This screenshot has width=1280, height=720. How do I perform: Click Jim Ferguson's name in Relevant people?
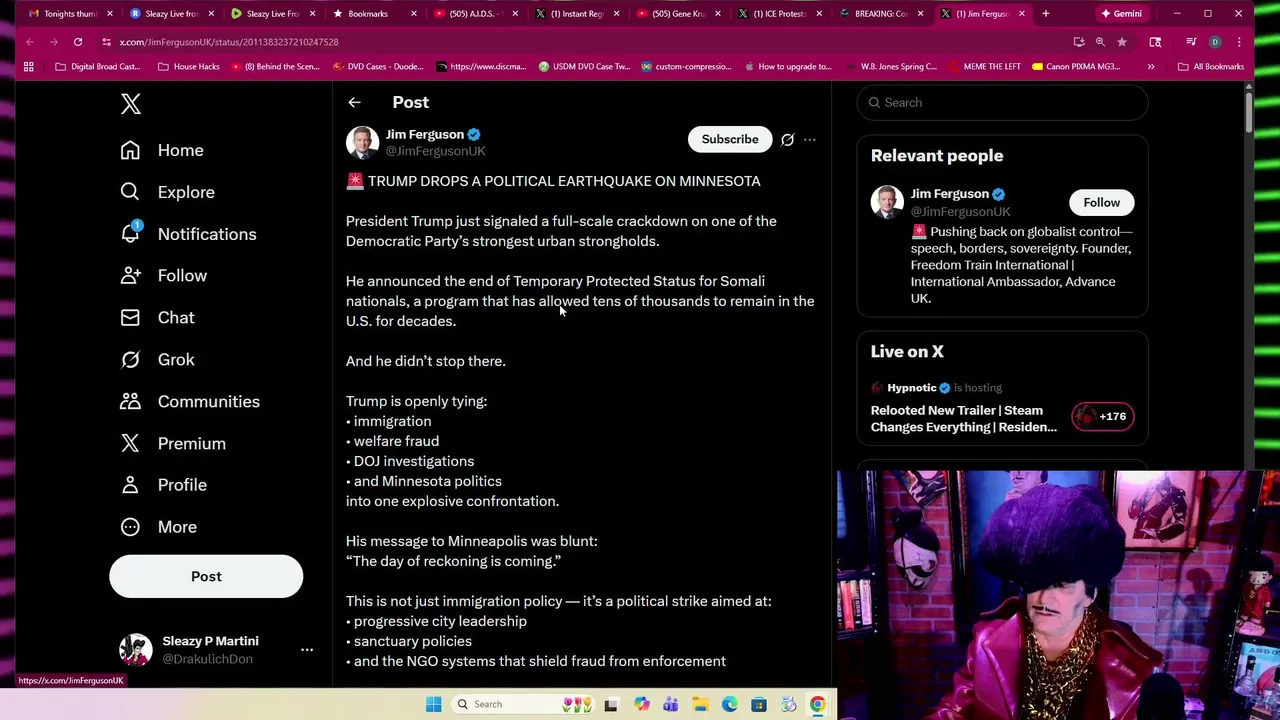949,194
